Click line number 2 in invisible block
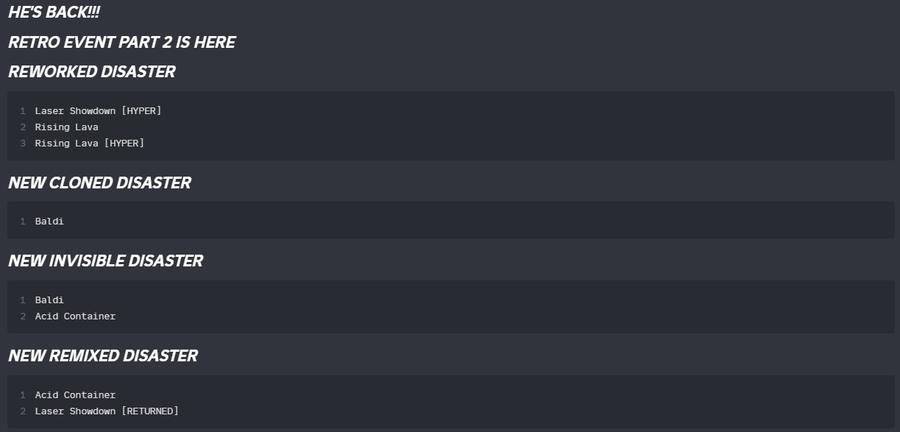The image size is (900, 432). pos(23,316)
